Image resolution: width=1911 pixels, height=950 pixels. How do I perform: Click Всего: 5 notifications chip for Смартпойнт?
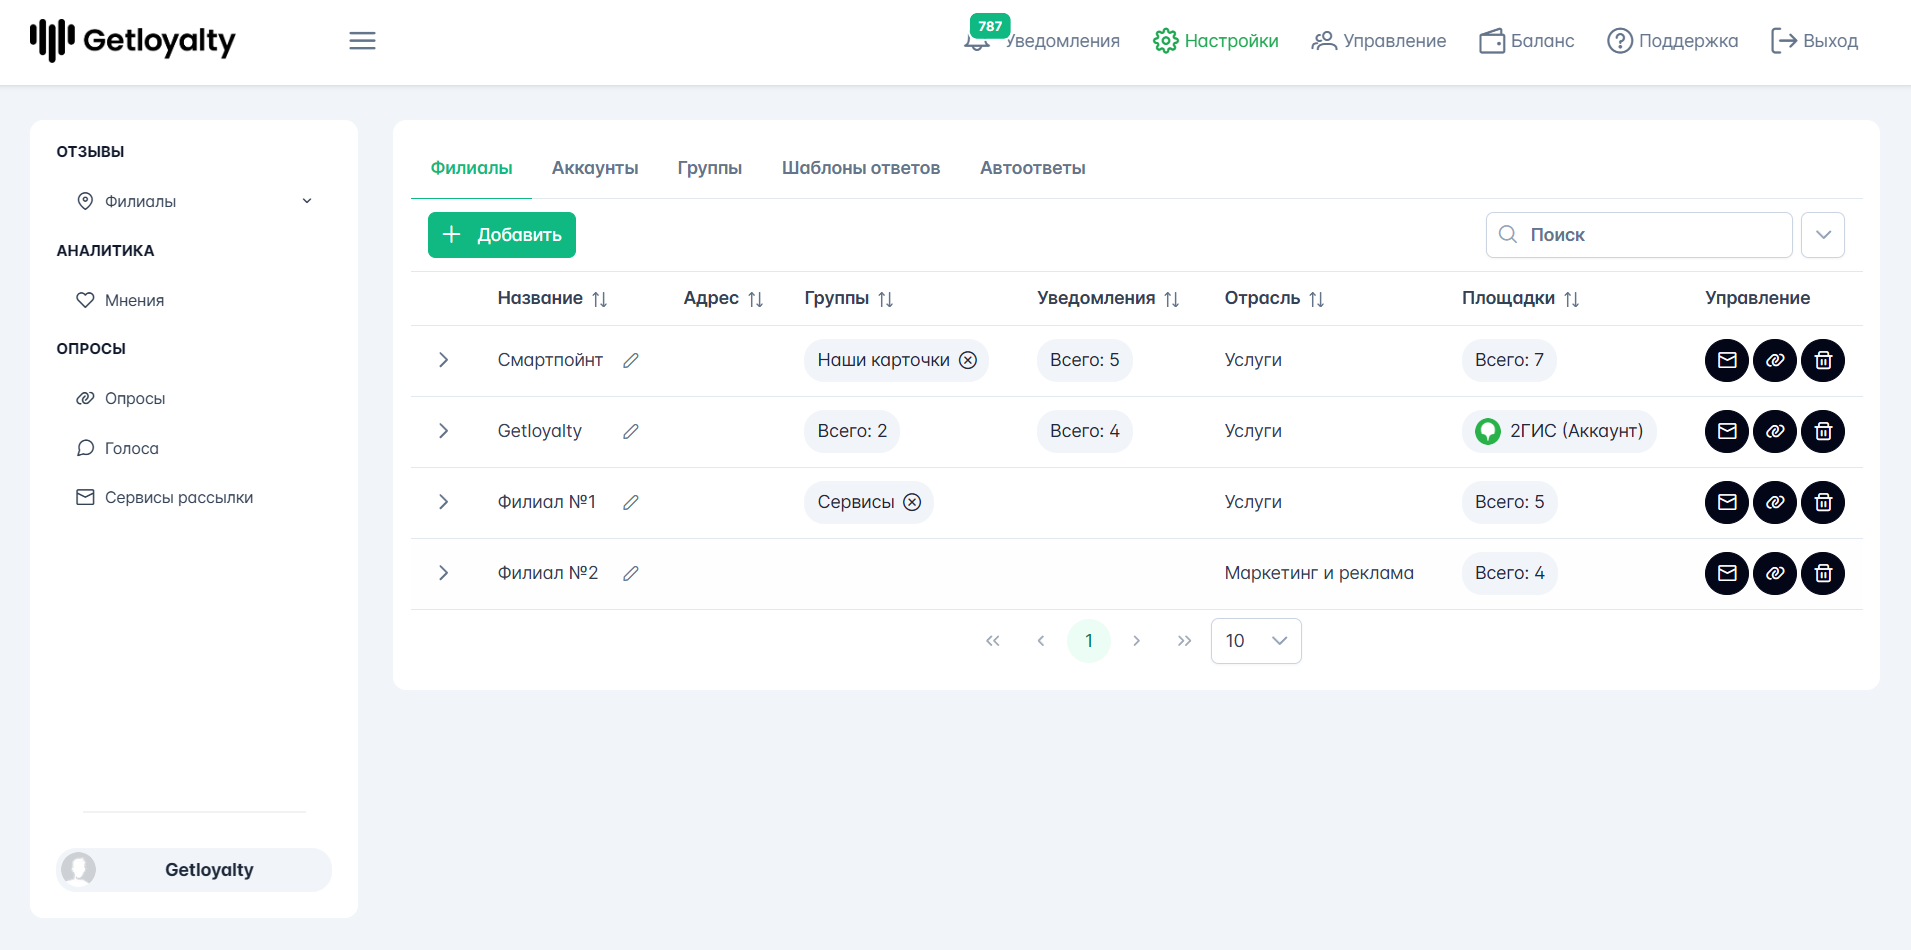pos(1085,360)
